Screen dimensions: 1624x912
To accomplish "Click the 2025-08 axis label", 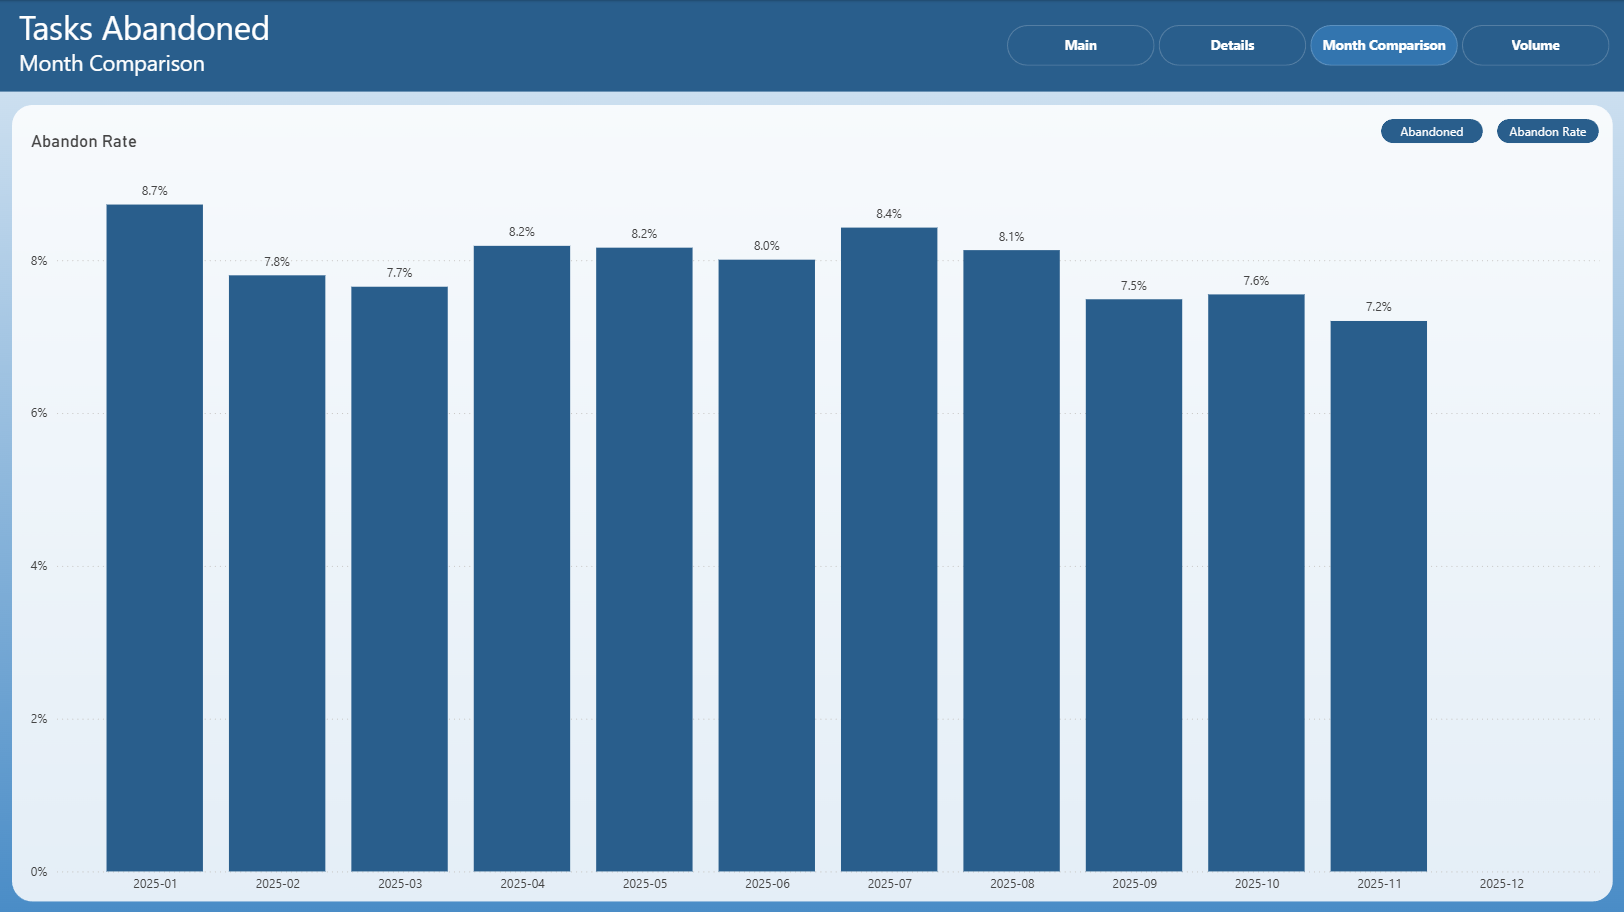I will tap(1012, 884).
